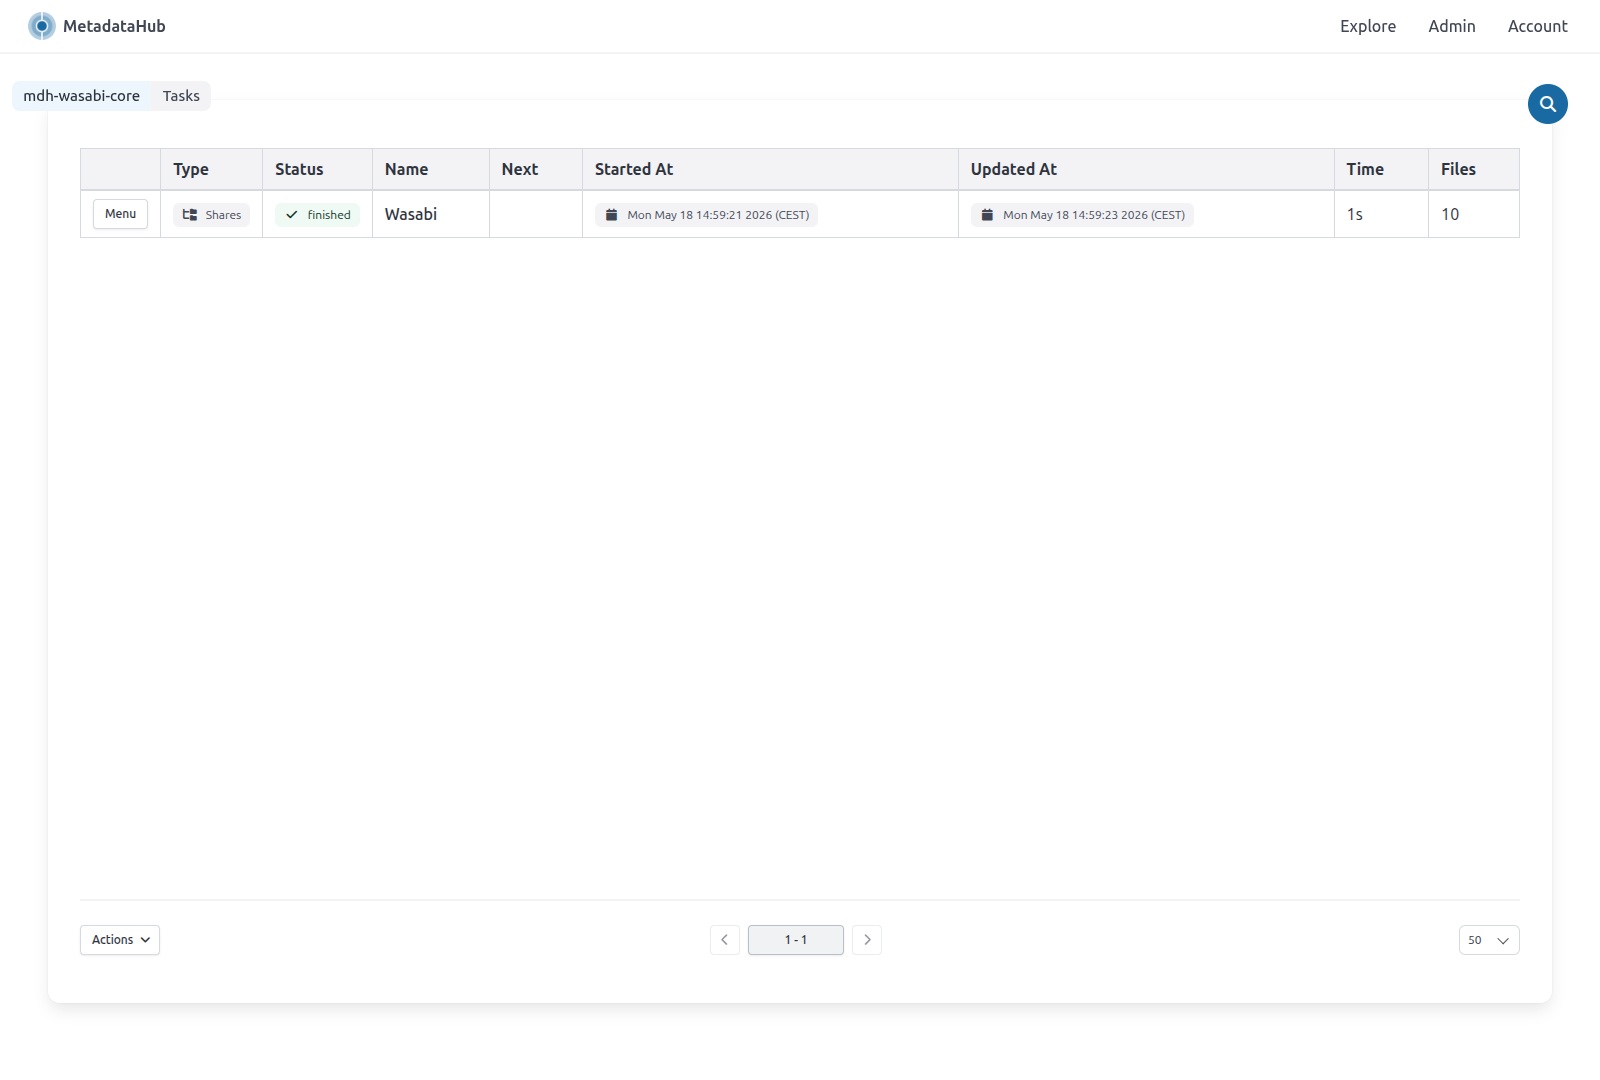Click the finished status badge
The image size is (1600, 1080).
317,215
